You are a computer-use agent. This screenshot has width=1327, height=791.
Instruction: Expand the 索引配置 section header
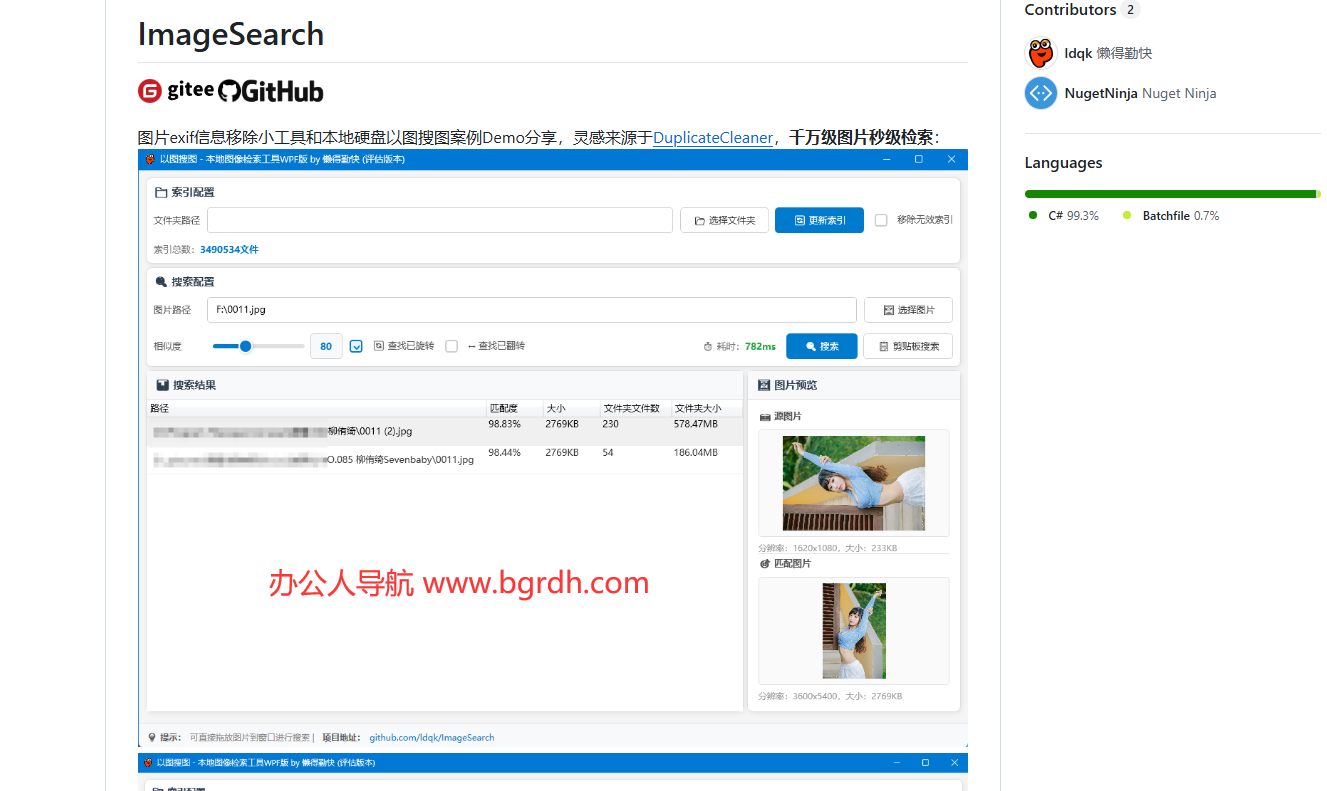coord(185,191)
